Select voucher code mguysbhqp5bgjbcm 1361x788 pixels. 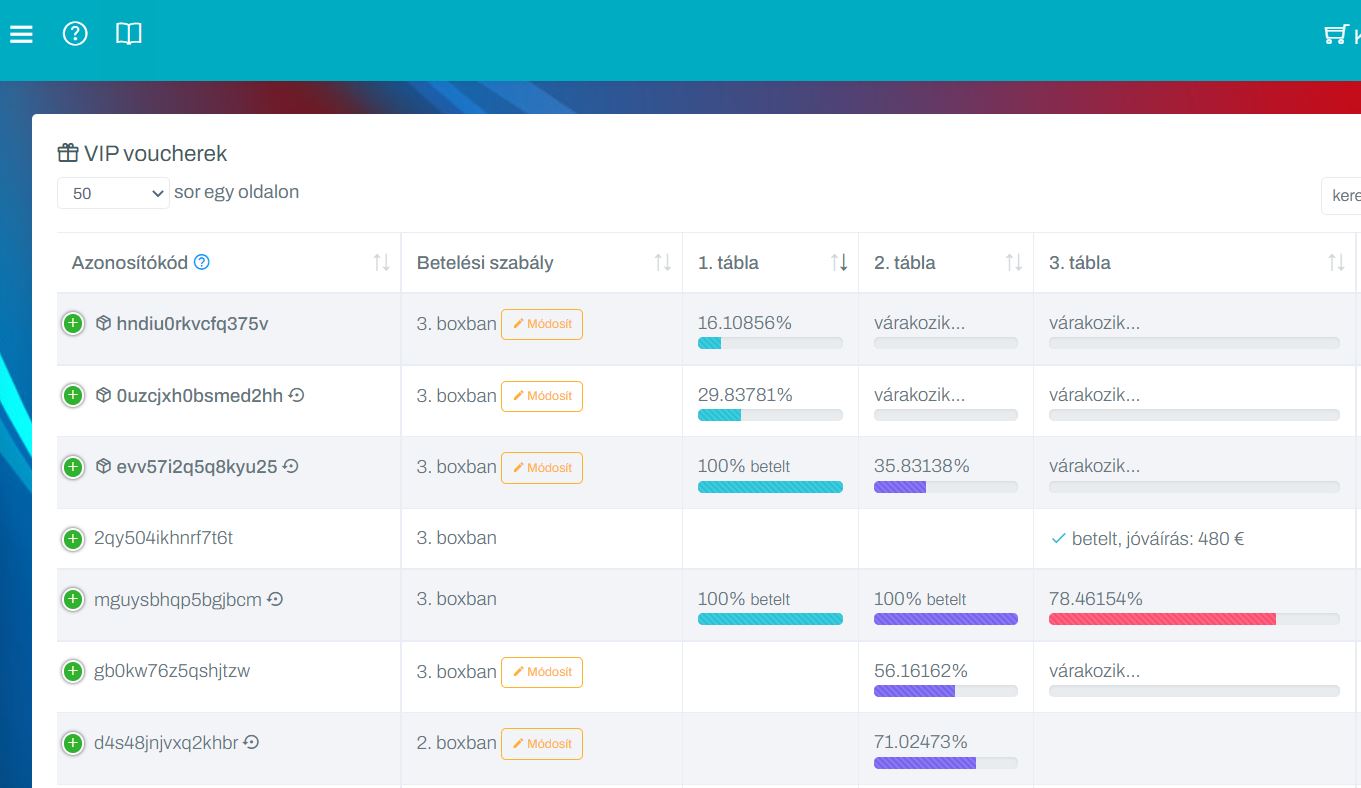click(x=178, y=600)
